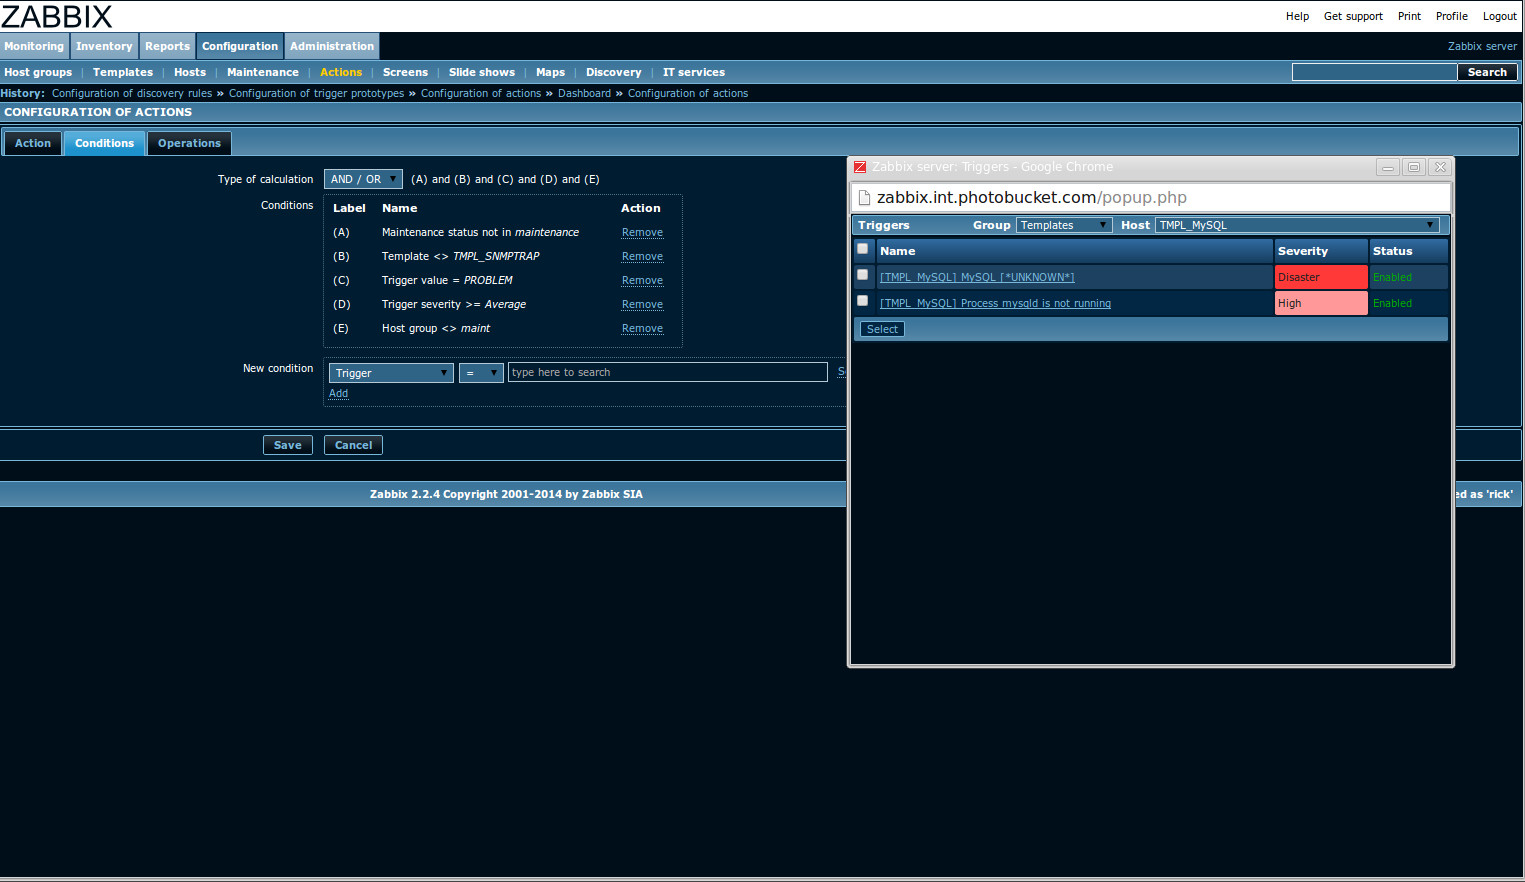Remove condition (B) Template TMPL_SNMPTRAP
This screenshot has width=1525, height=882.
click(642, 256)
